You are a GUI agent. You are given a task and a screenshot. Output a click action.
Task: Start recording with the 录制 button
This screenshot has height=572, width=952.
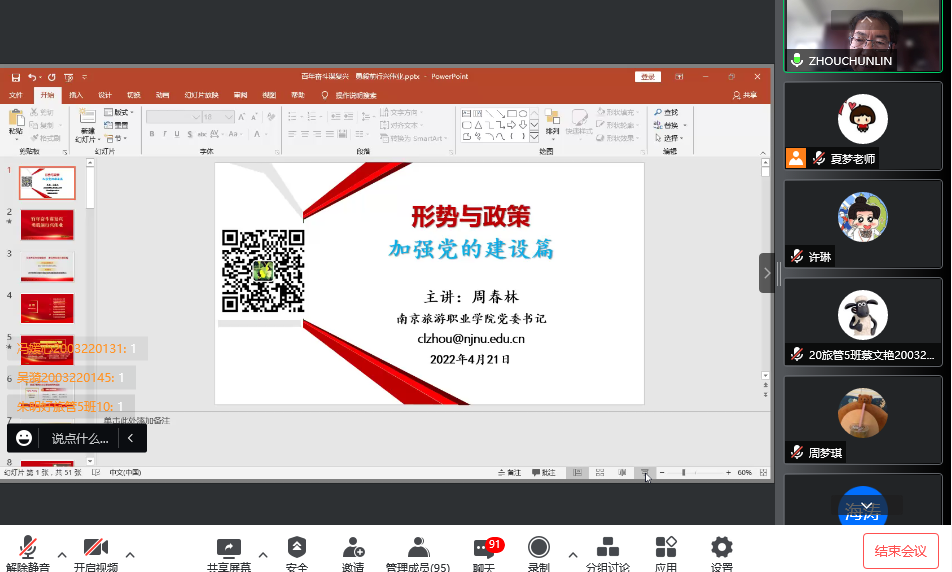(539, 547)
